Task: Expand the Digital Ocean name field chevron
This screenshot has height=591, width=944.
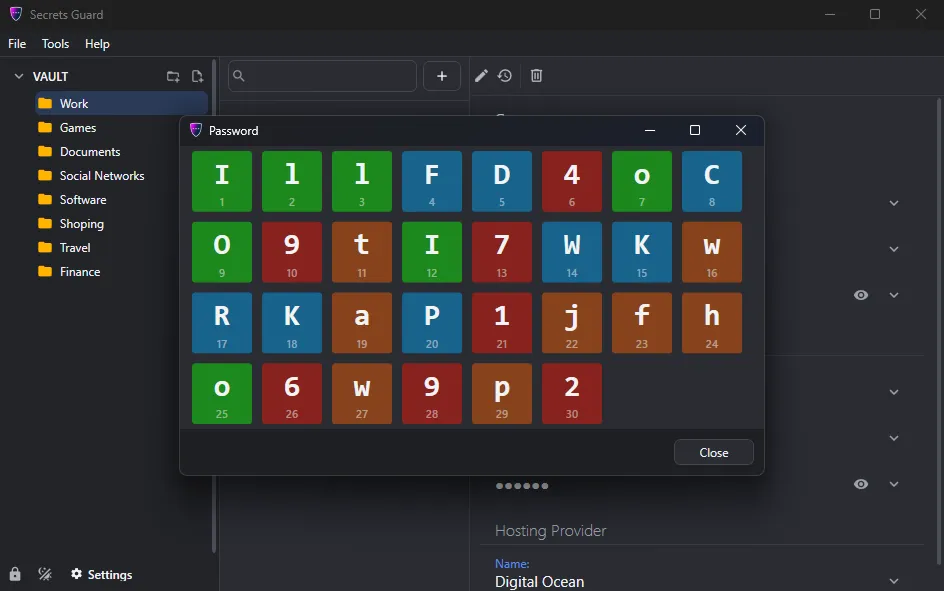Action: click(x=894, y=581)
